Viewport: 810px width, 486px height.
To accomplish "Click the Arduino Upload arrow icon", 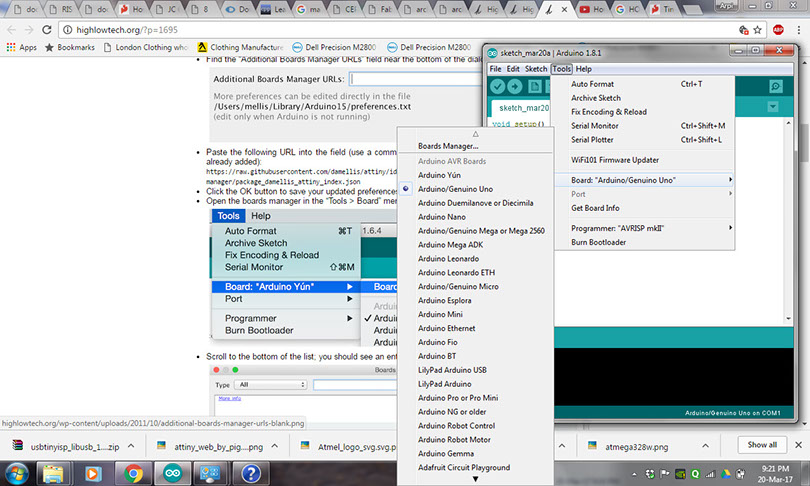I will coord(515,86).
